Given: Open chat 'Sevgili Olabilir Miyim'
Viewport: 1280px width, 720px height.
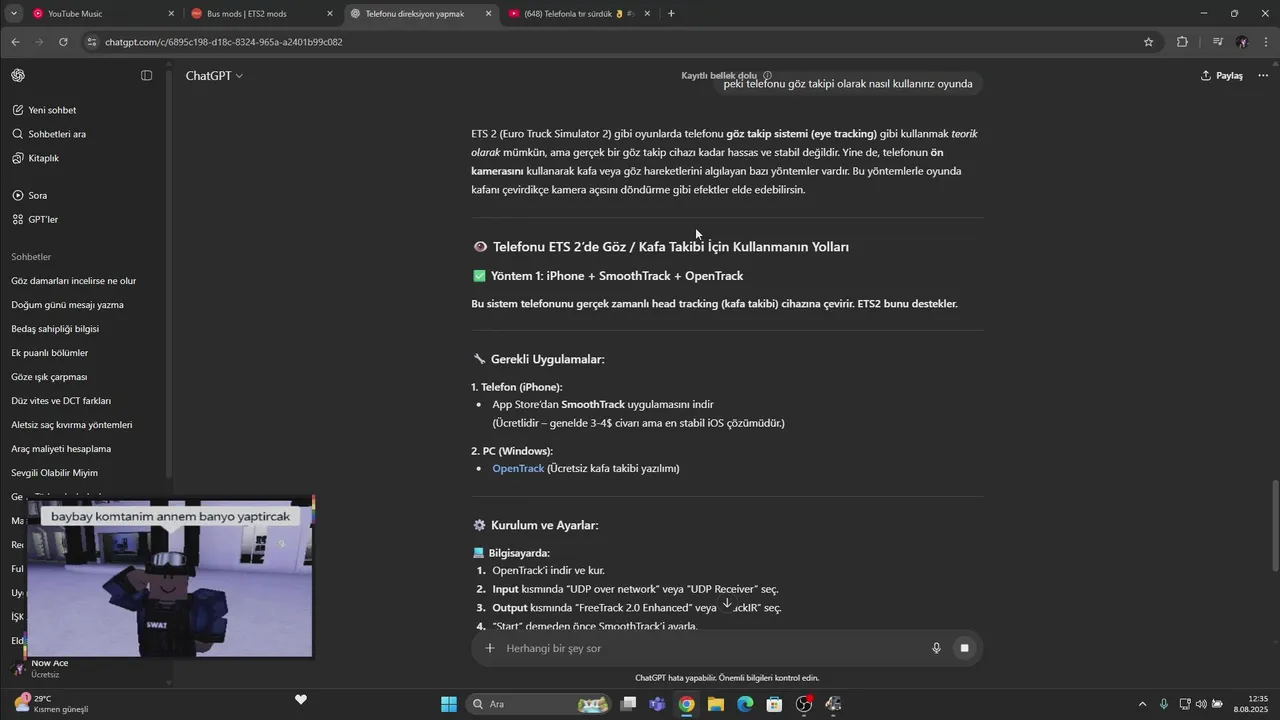Looking at the screenshot, I should (55, 473).
